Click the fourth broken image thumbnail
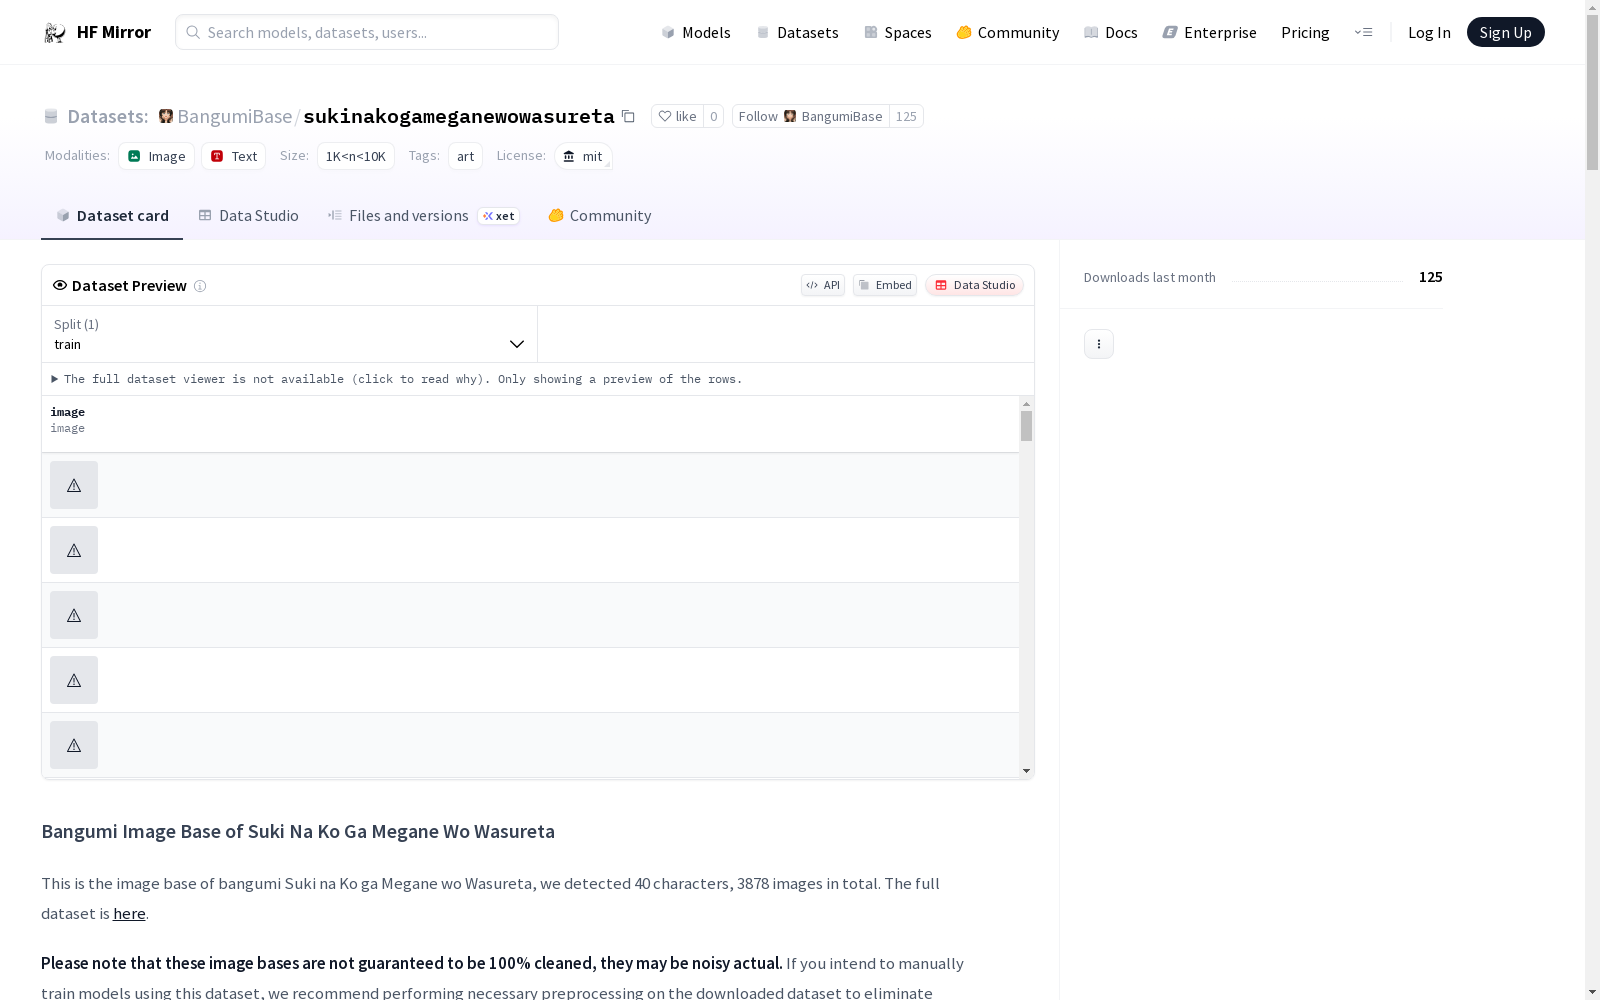 tap(74, 680)
